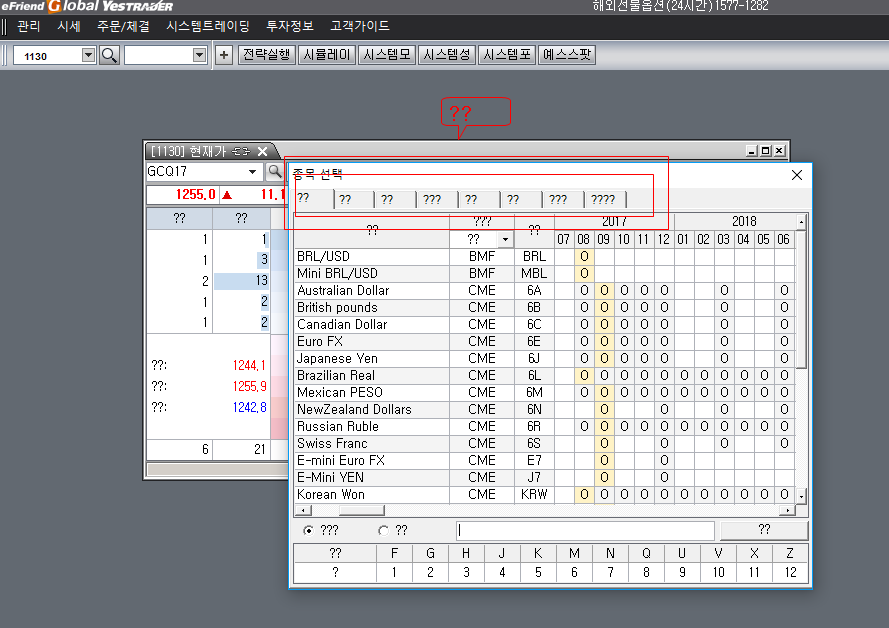Click the symbol search magnifier beside GCQ17
Screen dimensions: 889x628
[x=273, y=172]
